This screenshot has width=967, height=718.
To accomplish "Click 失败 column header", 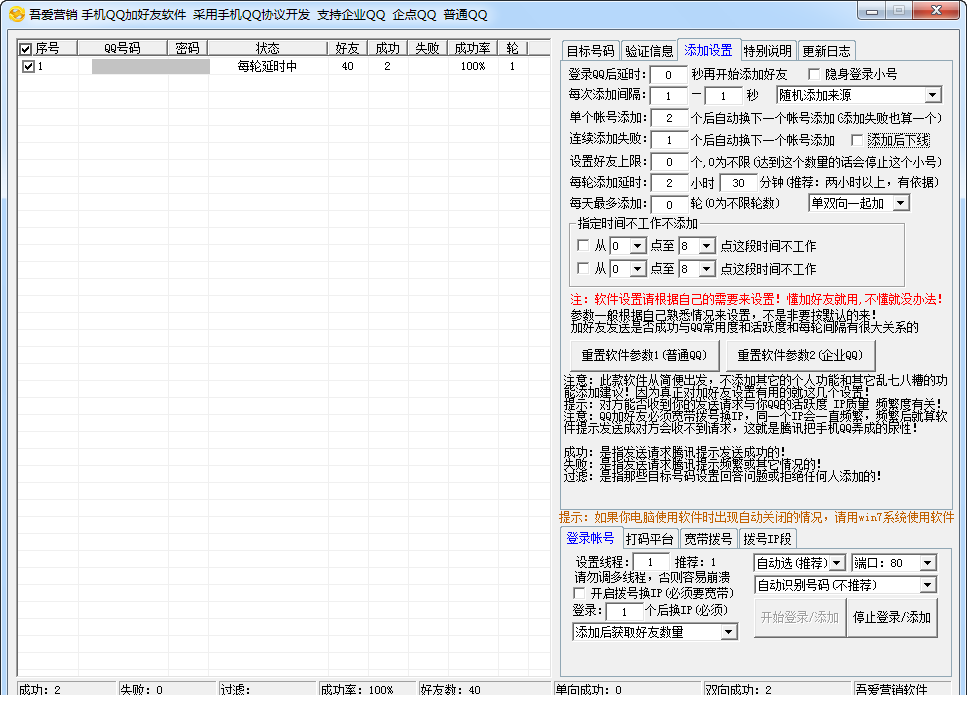I will [x=427, y=48].
